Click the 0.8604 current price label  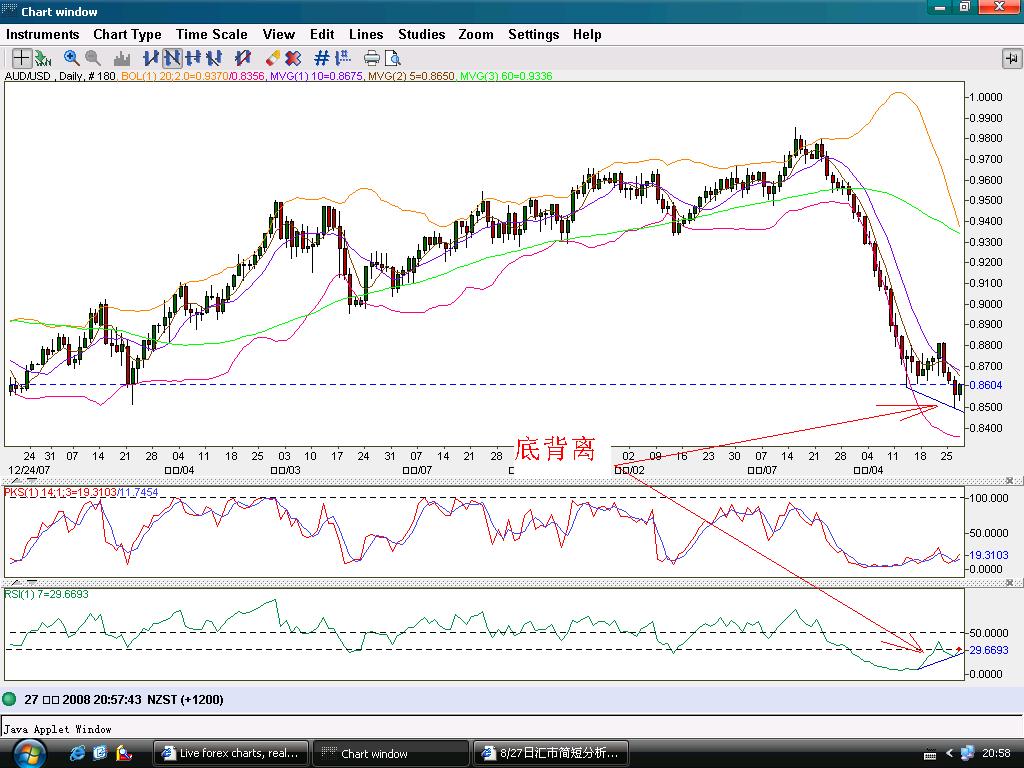[986, 385]
